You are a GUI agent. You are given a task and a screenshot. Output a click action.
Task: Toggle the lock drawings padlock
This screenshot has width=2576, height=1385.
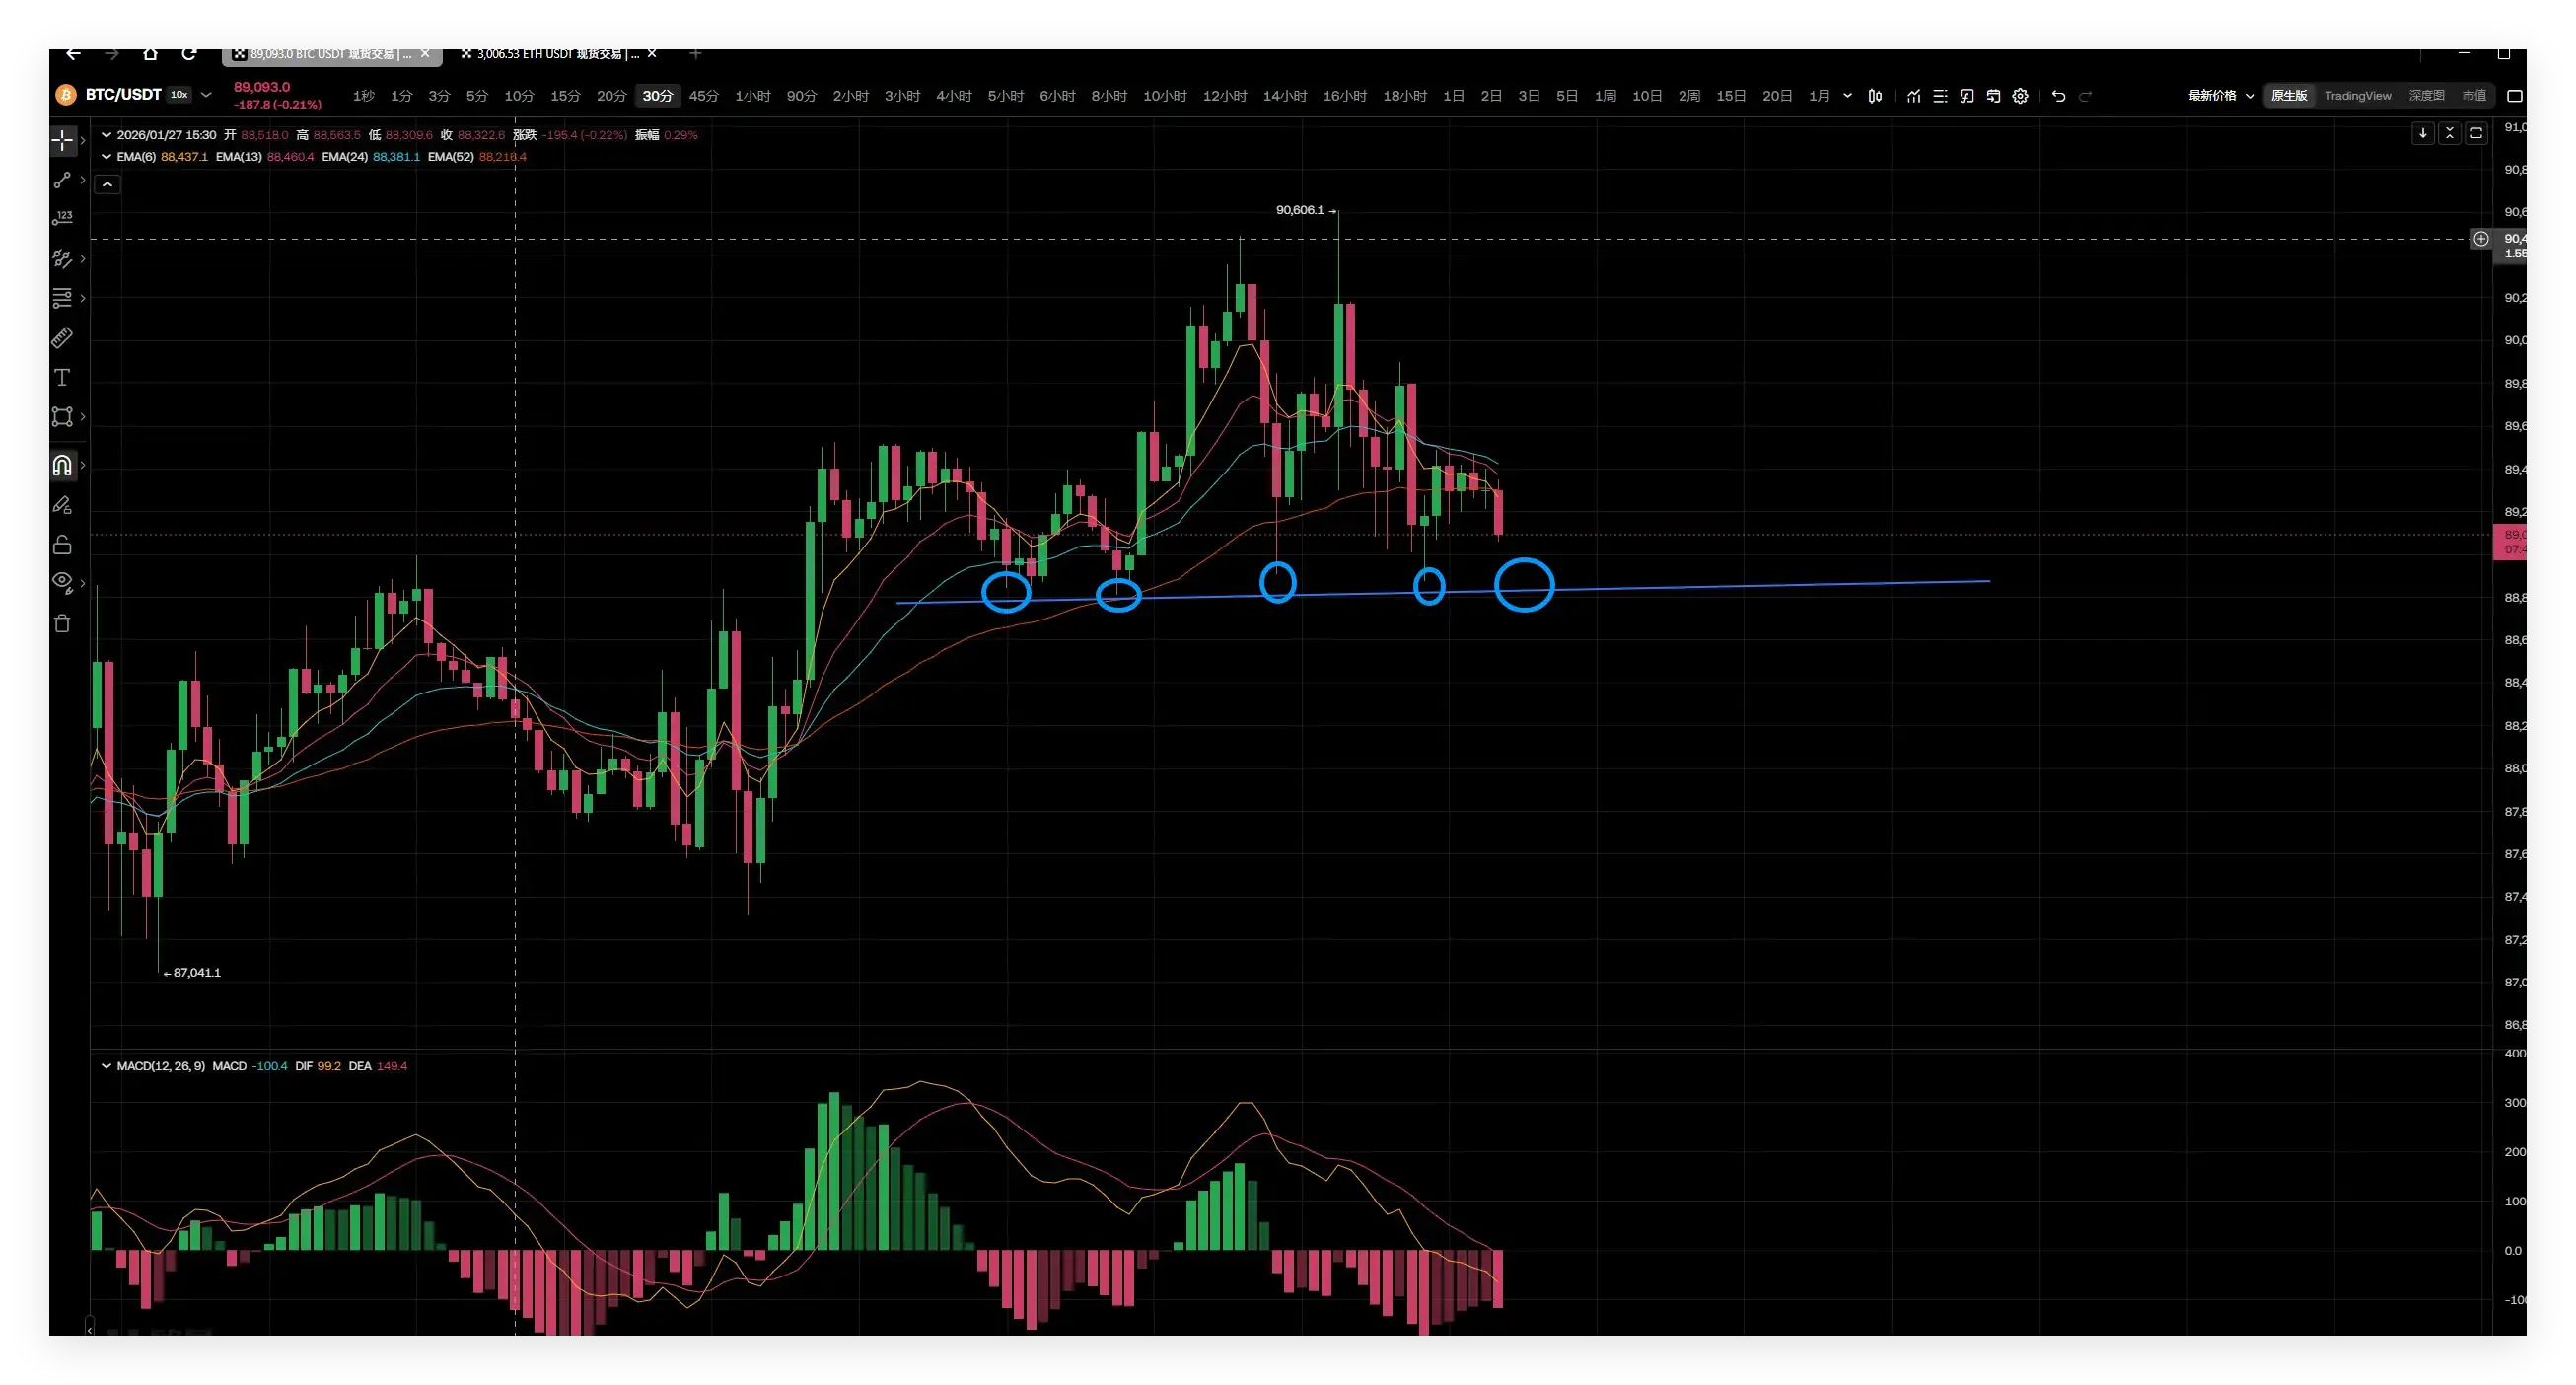coord(62,544)
